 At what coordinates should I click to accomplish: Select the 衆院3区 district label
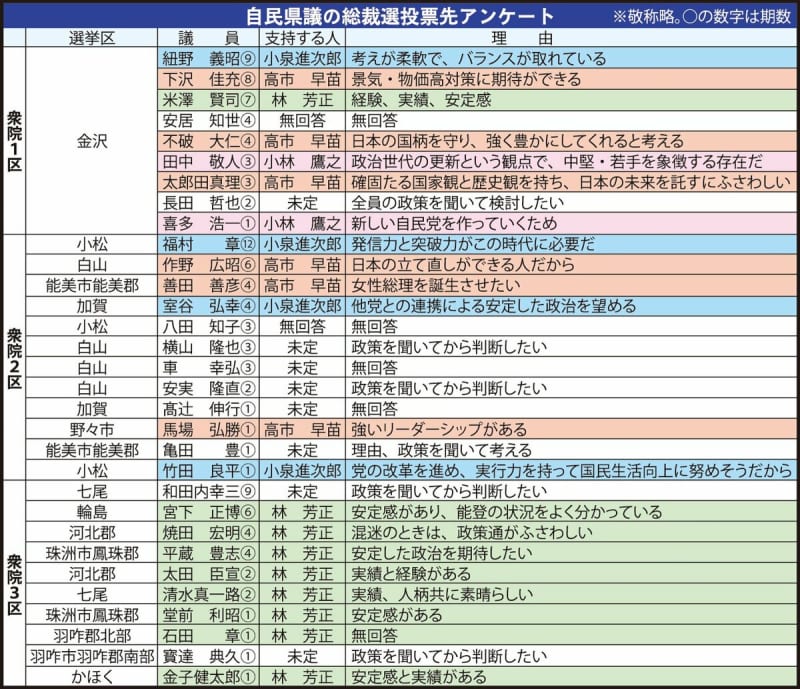coord(13,583)
